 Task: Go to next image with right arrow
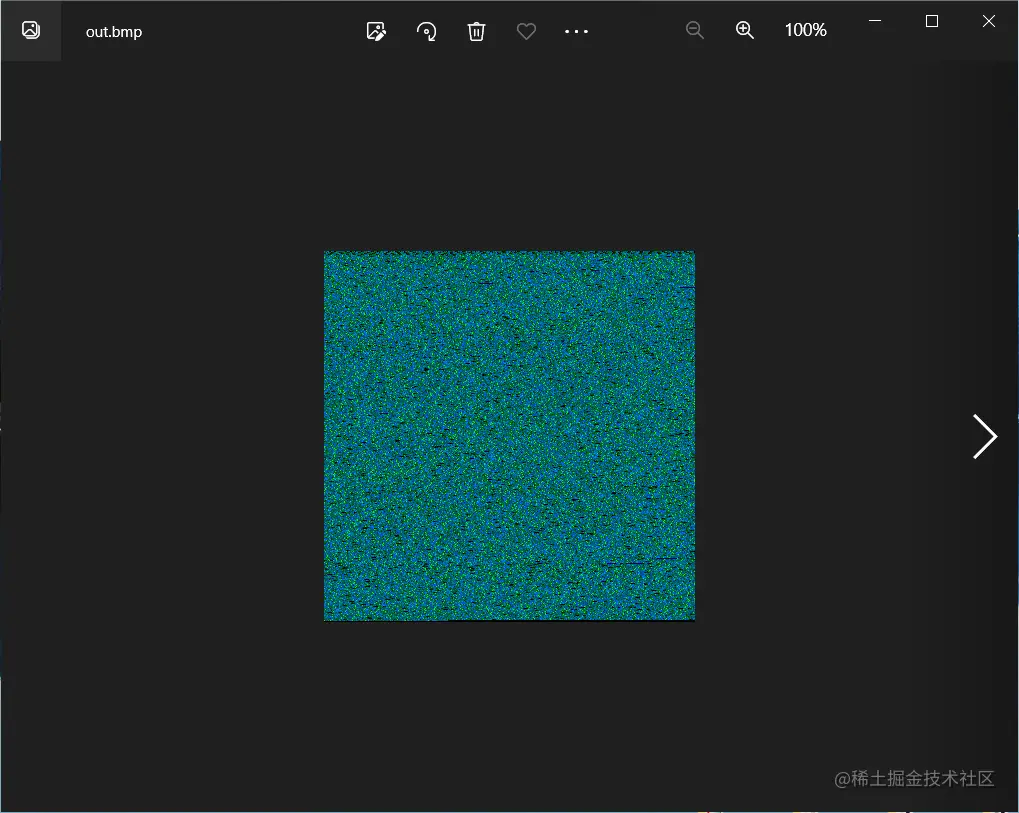985,436
